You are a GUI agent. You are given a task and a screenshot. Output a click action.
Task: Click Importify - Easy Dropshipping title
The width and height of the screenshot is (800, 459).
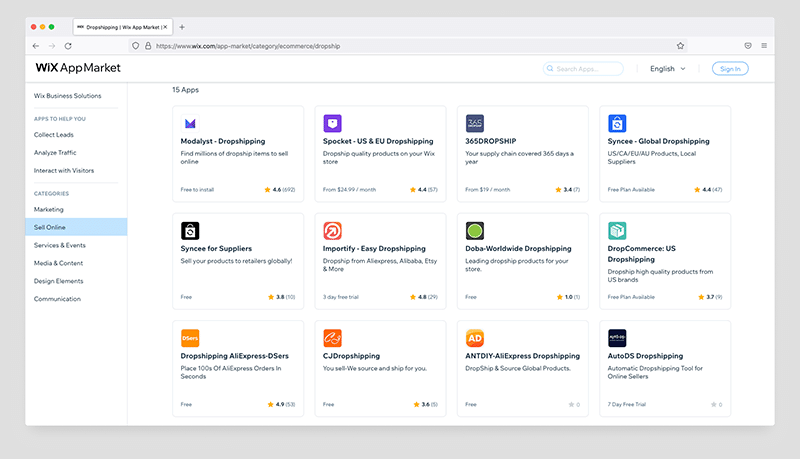[374, 248]
